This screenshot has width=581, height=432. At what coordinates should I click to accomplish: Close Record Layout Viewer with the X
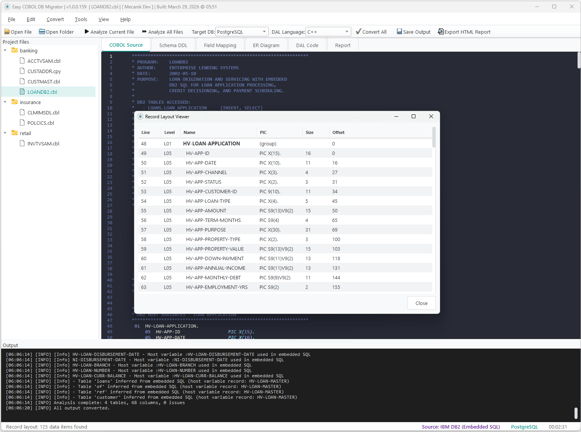point(431,116)
